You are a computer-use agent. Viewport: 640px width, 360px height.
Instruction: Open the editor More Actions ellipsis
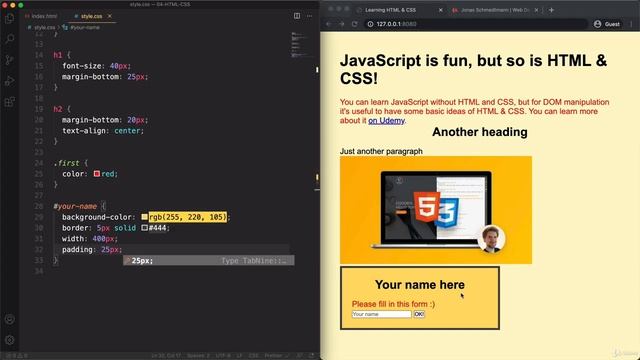(309, 16)
